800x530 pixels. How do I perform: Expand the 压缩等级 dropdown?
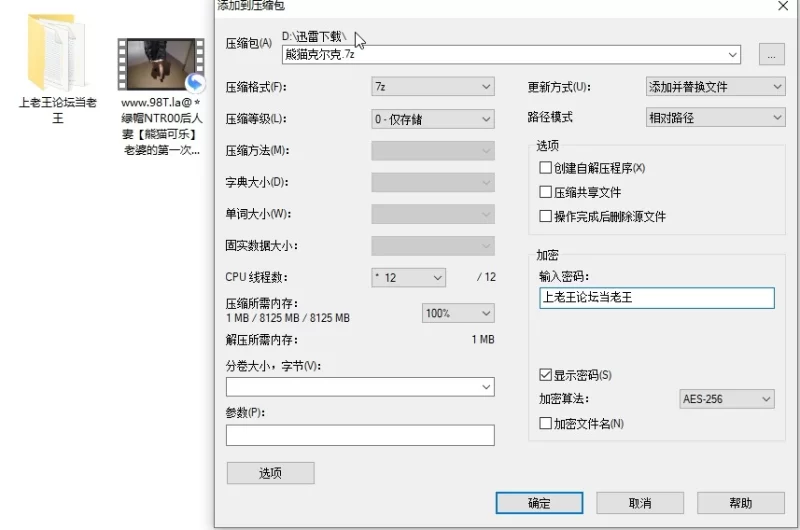point(432,119)
